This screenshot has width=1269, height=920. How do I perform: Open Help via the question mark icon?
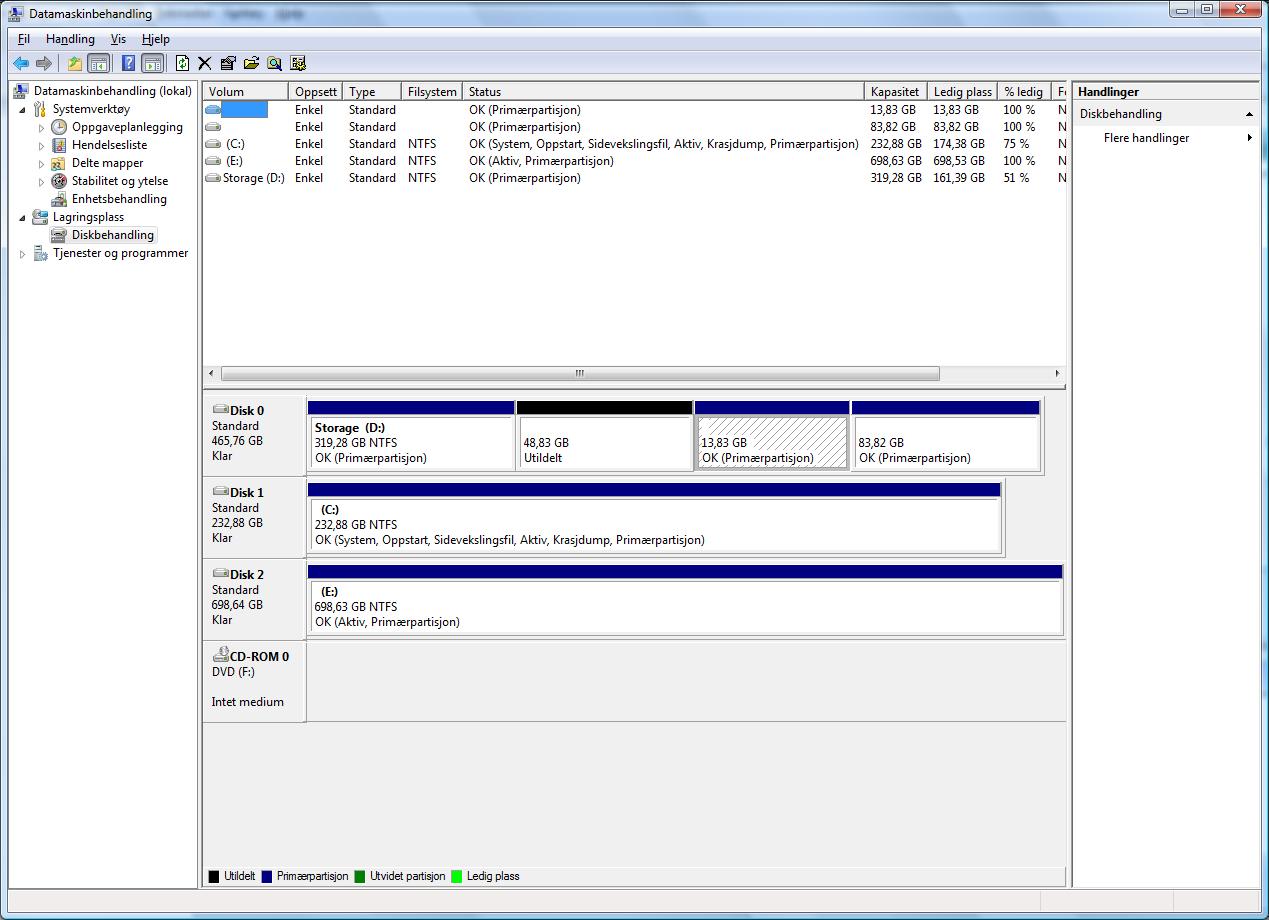point(128,63)
